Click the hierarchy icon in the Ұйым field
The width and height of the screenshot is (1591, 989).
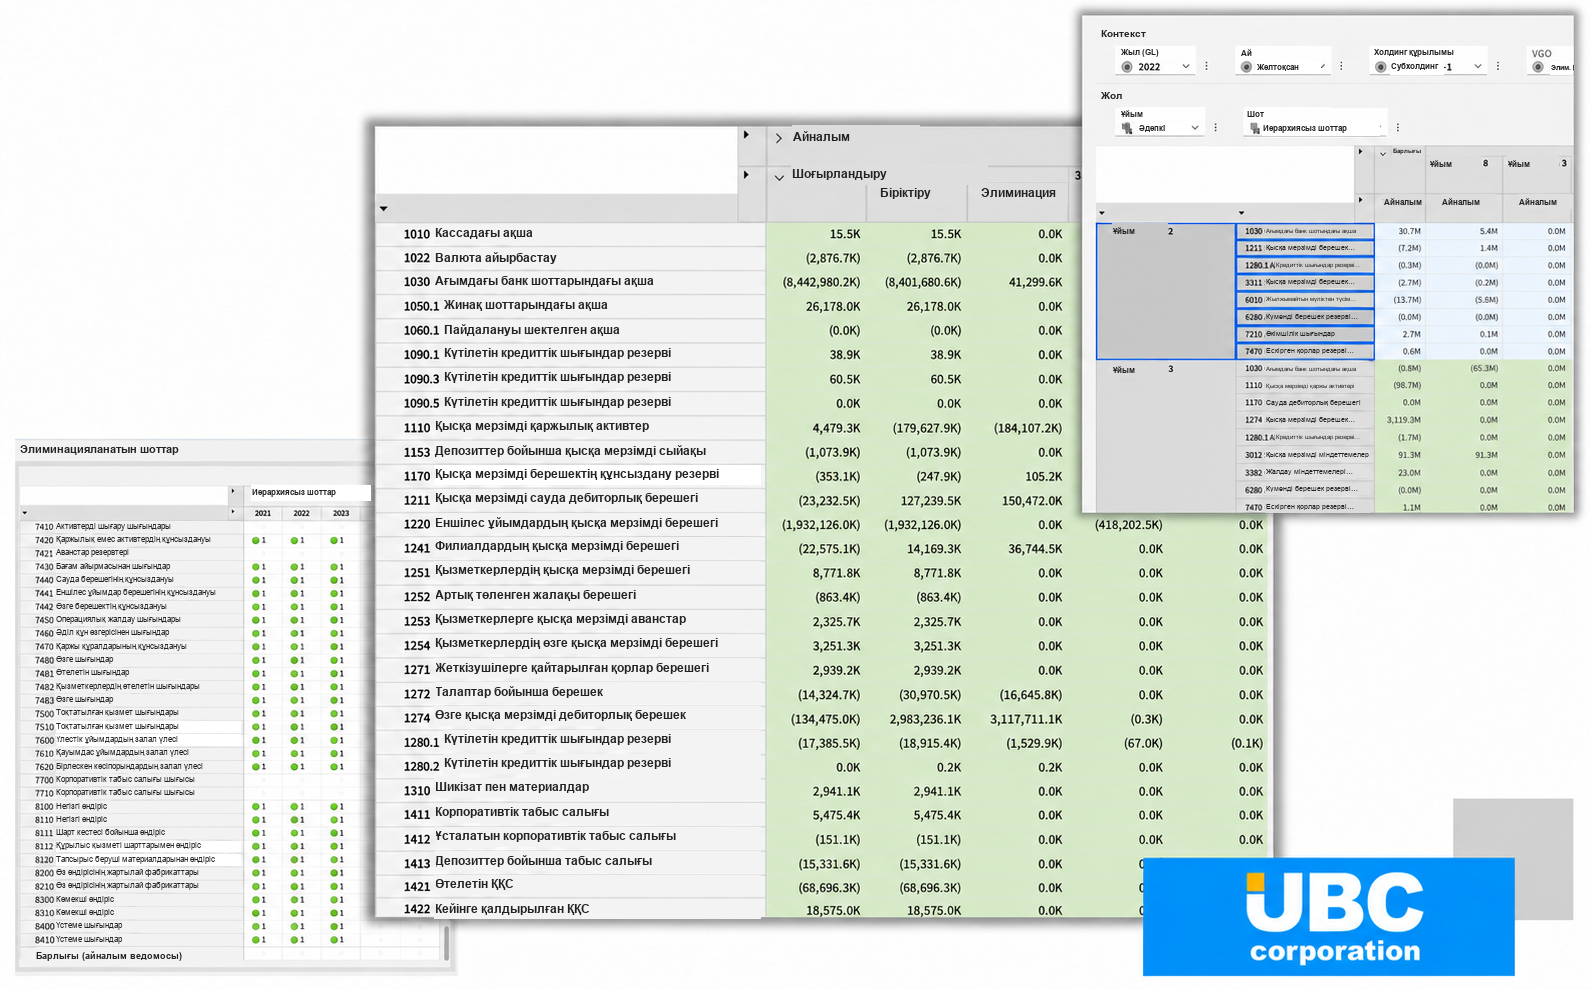[1127, 128]
